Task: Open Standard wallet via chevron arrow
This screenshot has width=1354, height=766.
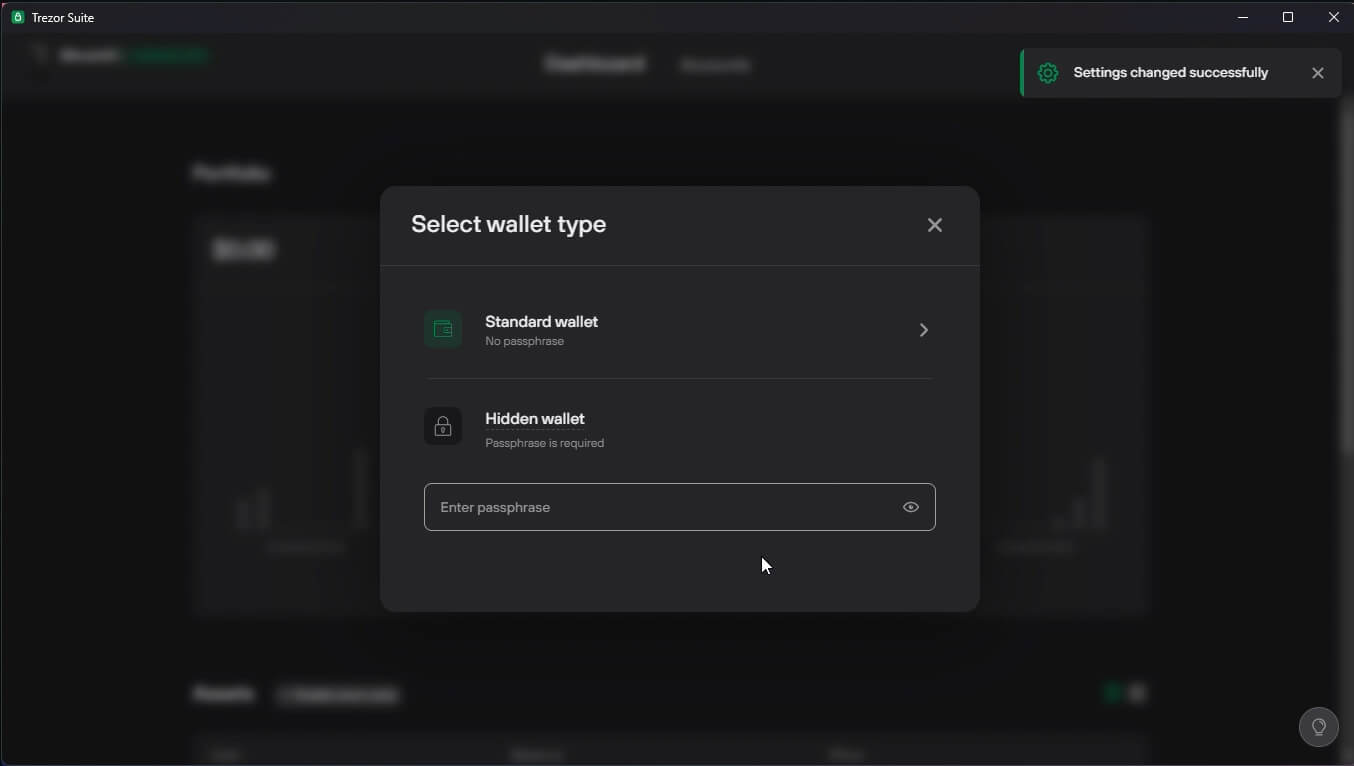Action: point(923,330)
